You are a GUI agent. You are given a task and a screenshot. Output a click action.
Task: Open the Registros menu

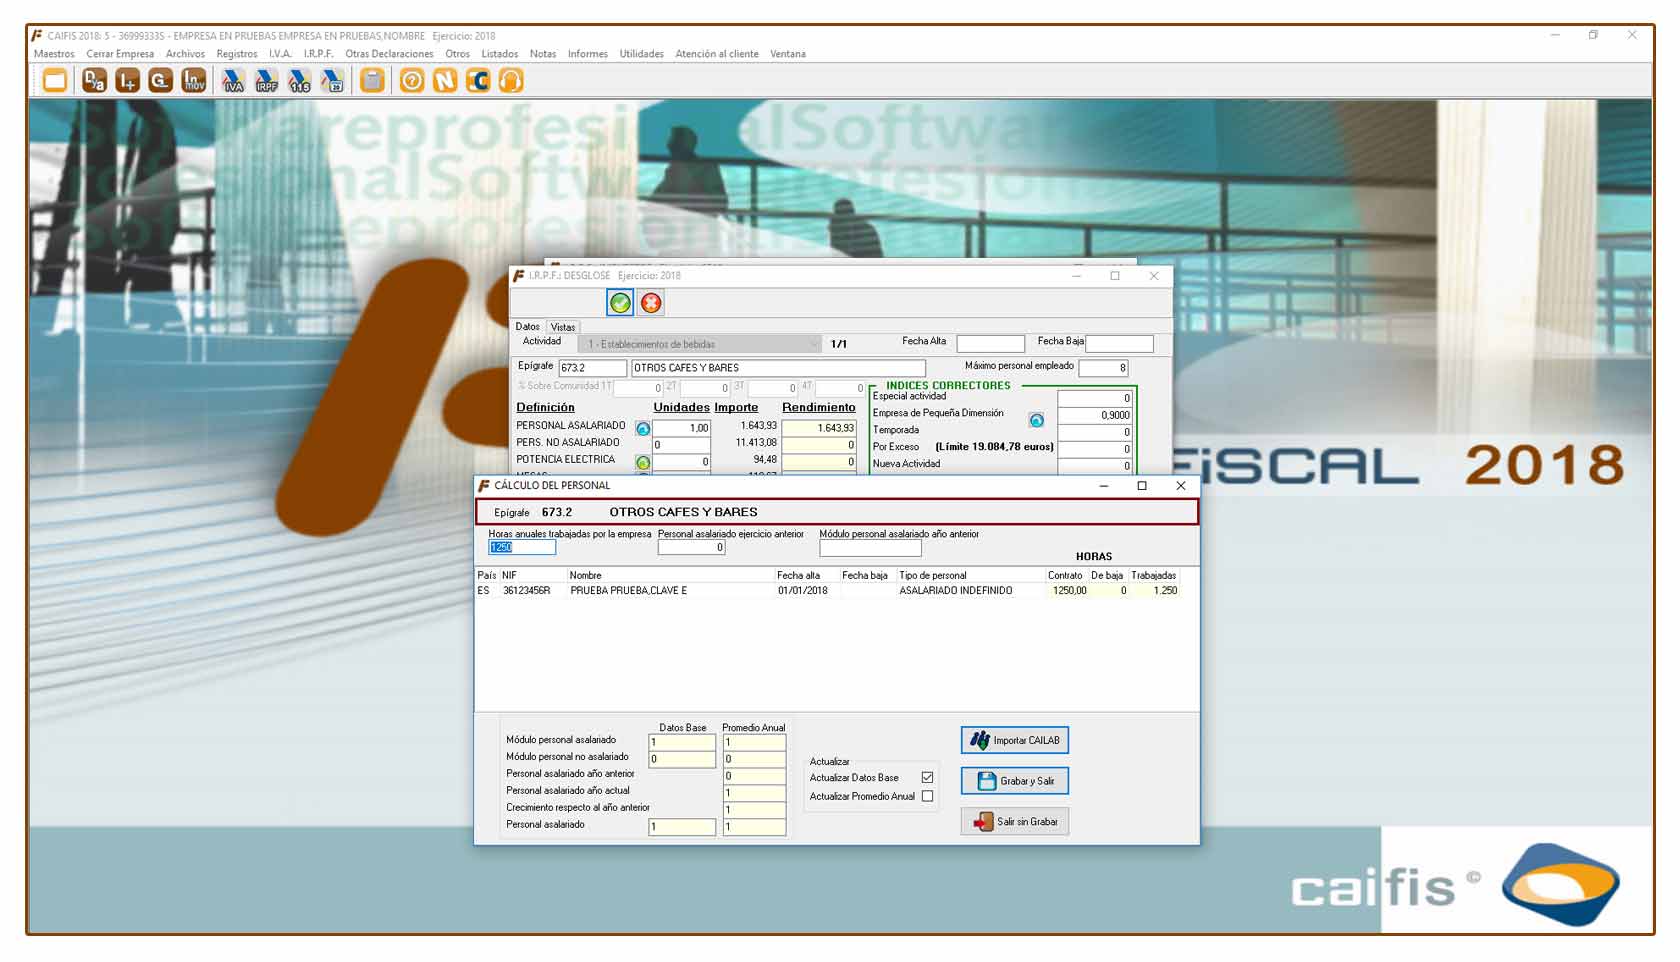pyautogui.click(x=237, y=54)
